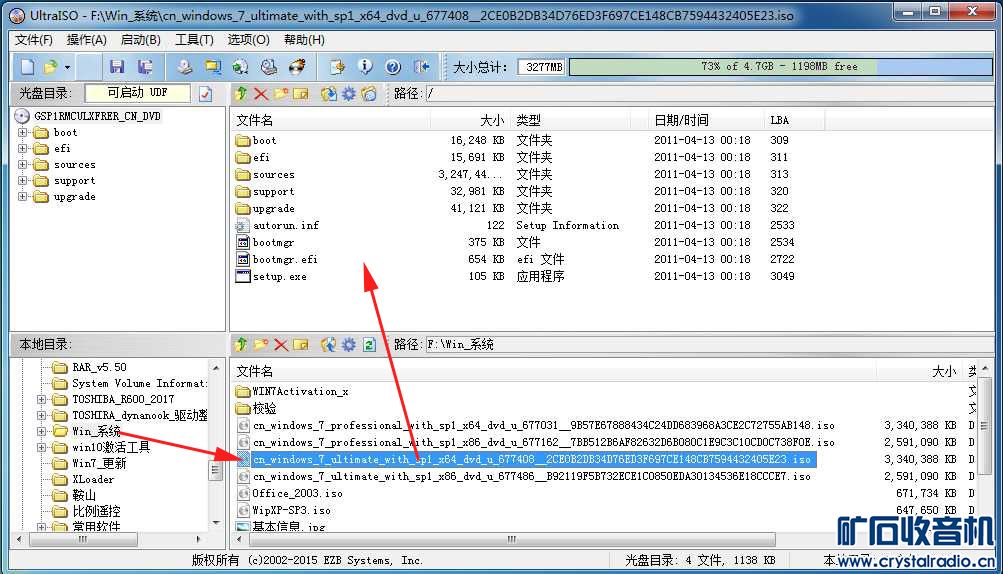Click the round info 'i' toolbar icon
Screen dimensions: 1003x574
(x=365, y=67)
